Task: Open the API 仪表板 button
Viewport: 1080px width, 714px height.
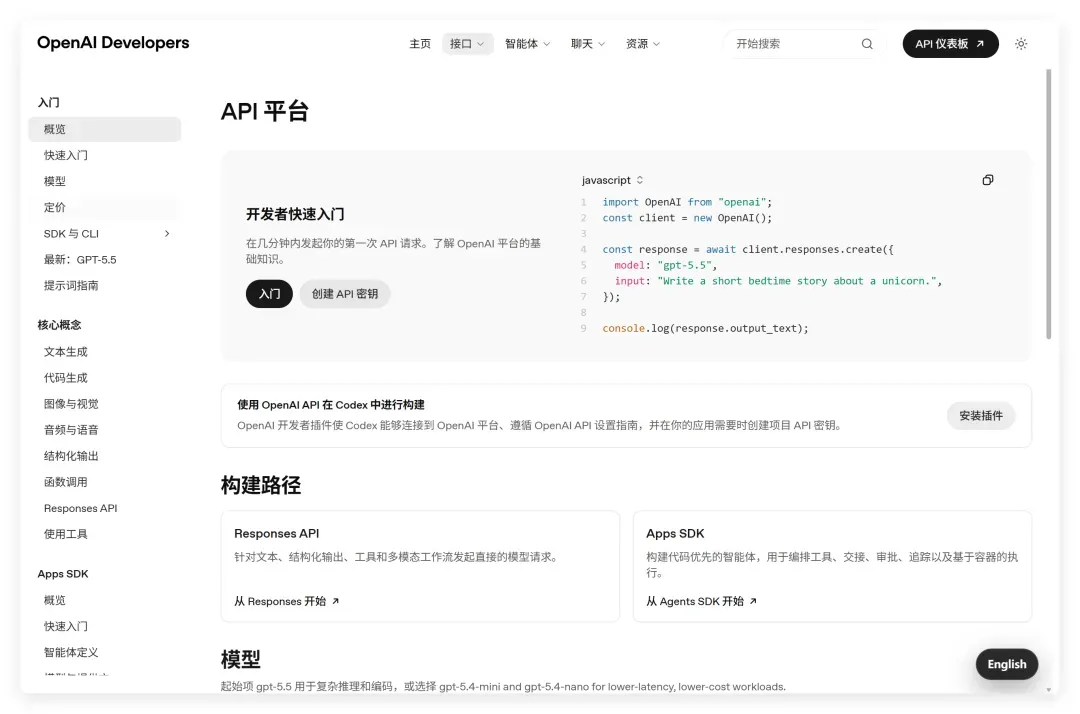Action: coord(950,44)
